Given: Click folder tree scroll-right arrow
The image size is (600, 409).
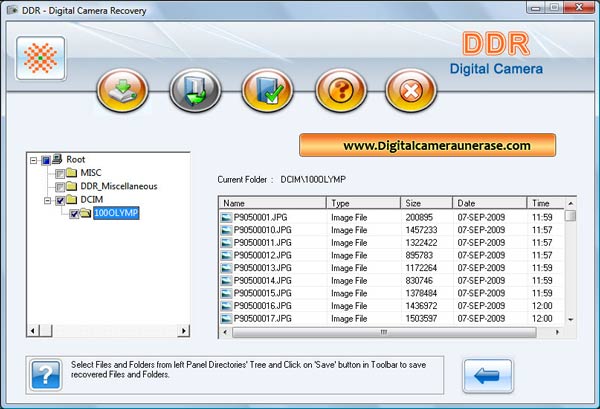Looking at the screenshot, I should [x=184, y=331].
